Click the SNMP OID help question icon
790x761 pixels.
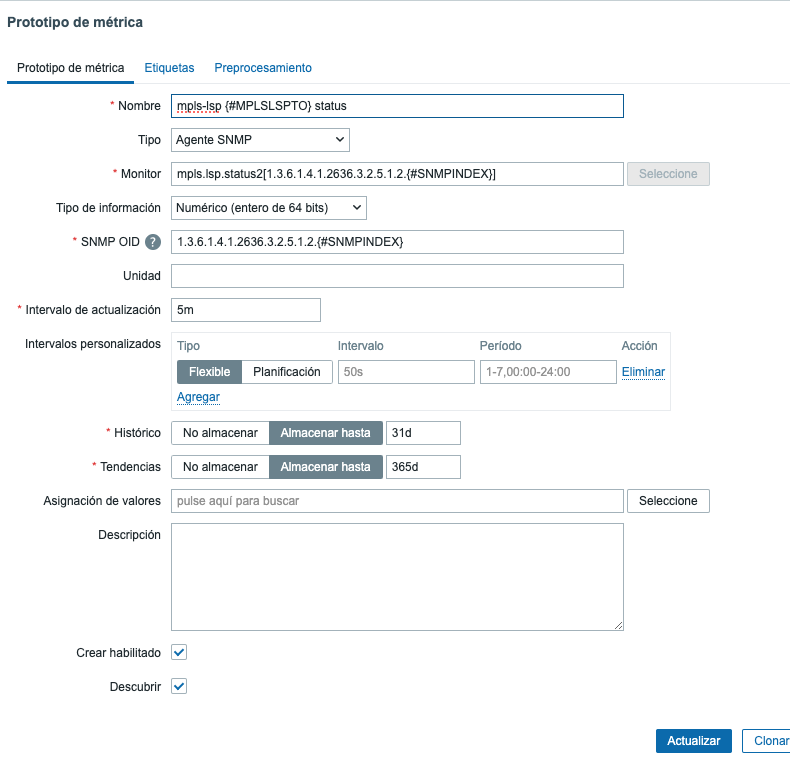(x=153, y=242)
